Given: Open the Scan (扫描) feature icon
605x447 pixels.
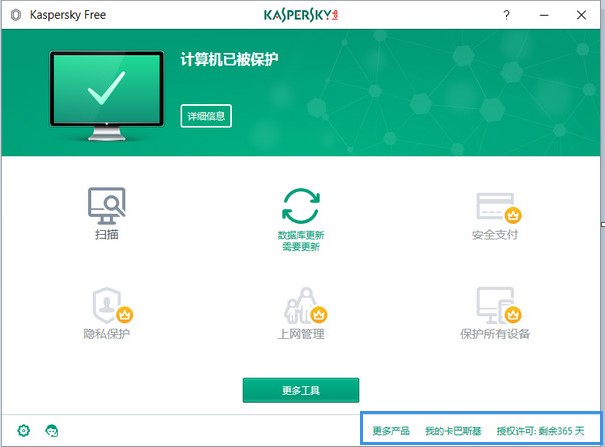Looking at the screenshot, I should (x=106, y=206).
